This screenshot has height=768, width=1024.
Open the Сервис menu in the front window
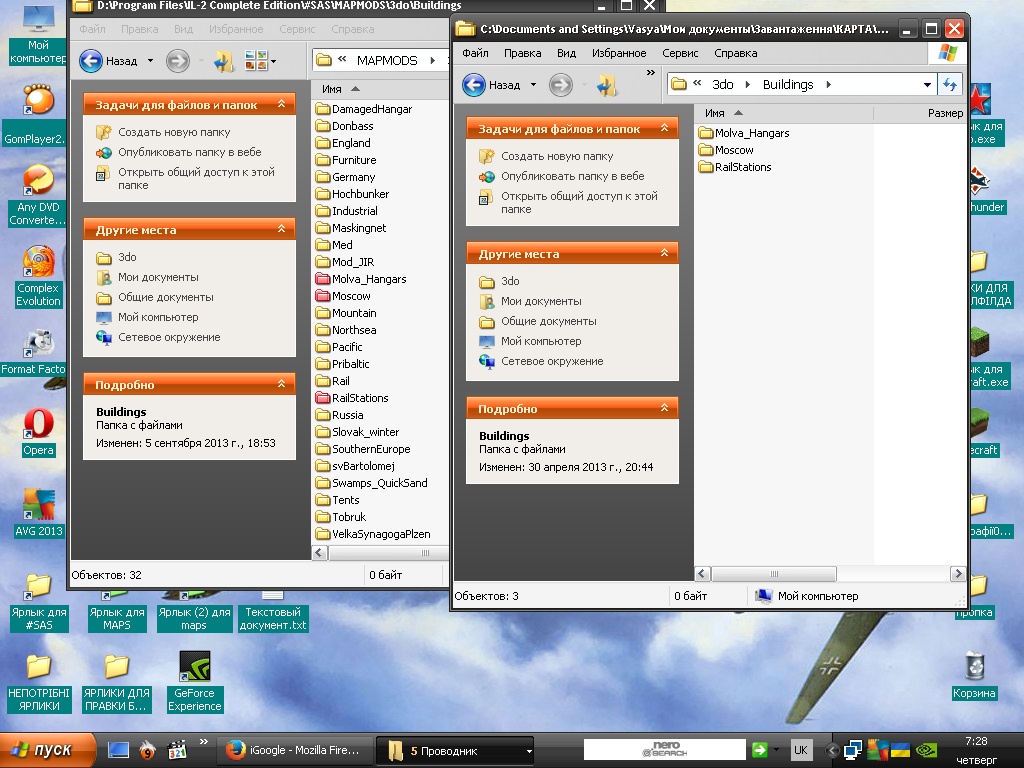(x=680, y=53)
